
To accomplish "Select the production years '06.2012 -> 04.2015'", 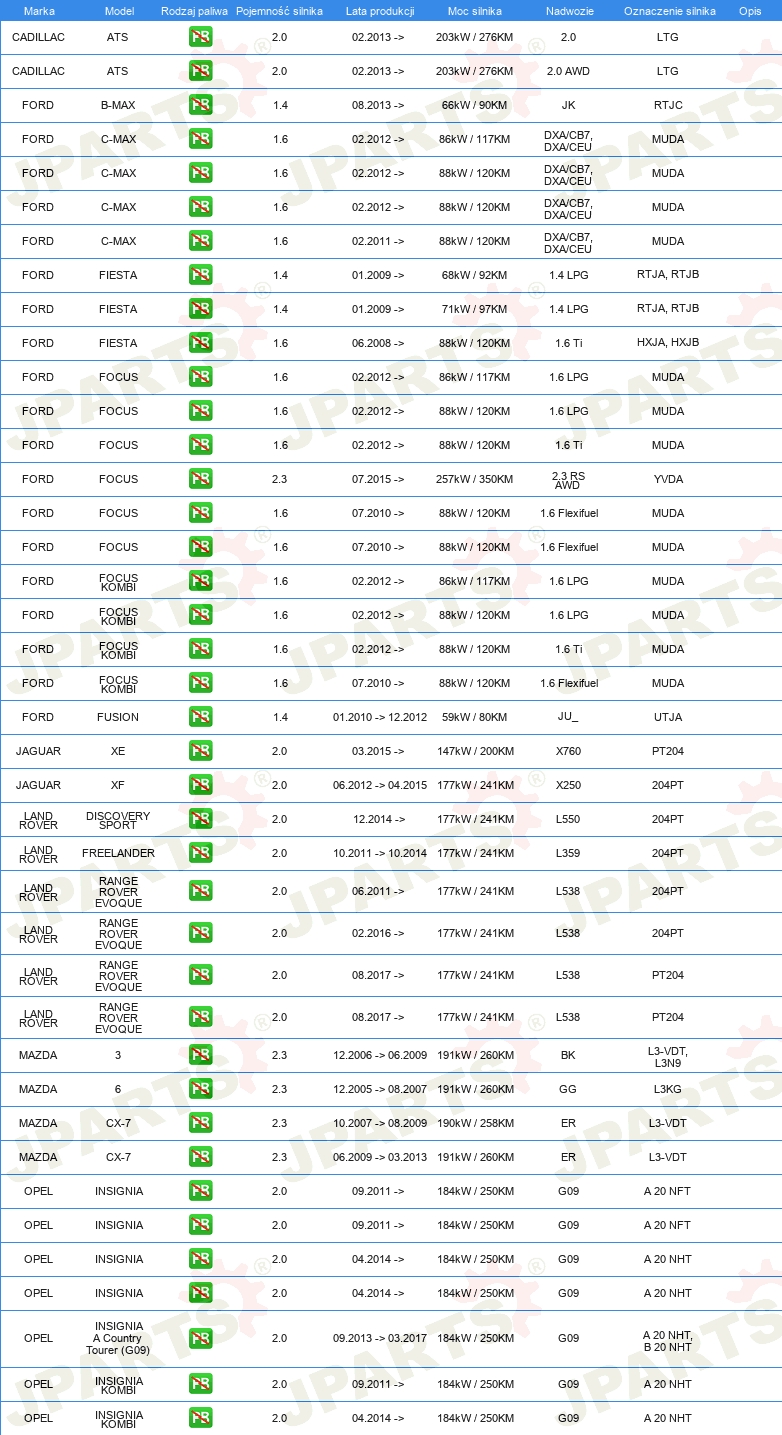I will point(380,785).
